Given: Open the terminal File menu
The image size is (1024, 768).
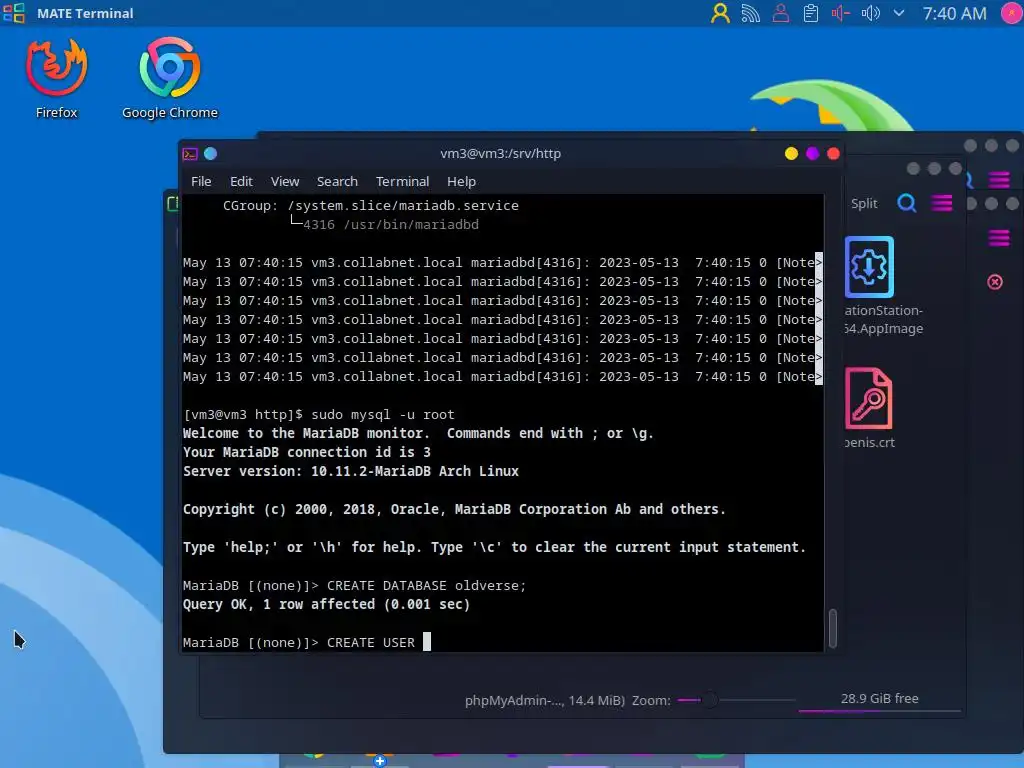Looking at the screenshot, I should [201, 182].
